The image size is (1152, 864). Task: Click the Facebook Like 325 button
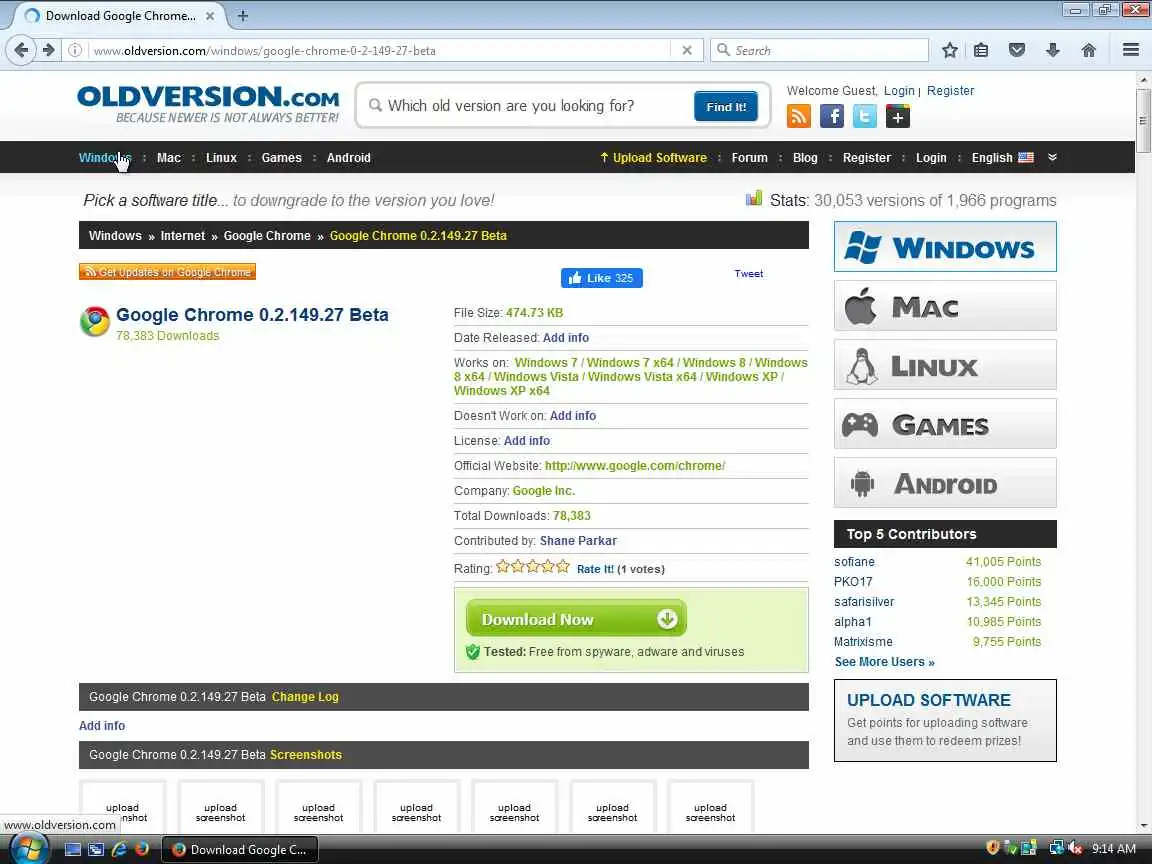602,278
